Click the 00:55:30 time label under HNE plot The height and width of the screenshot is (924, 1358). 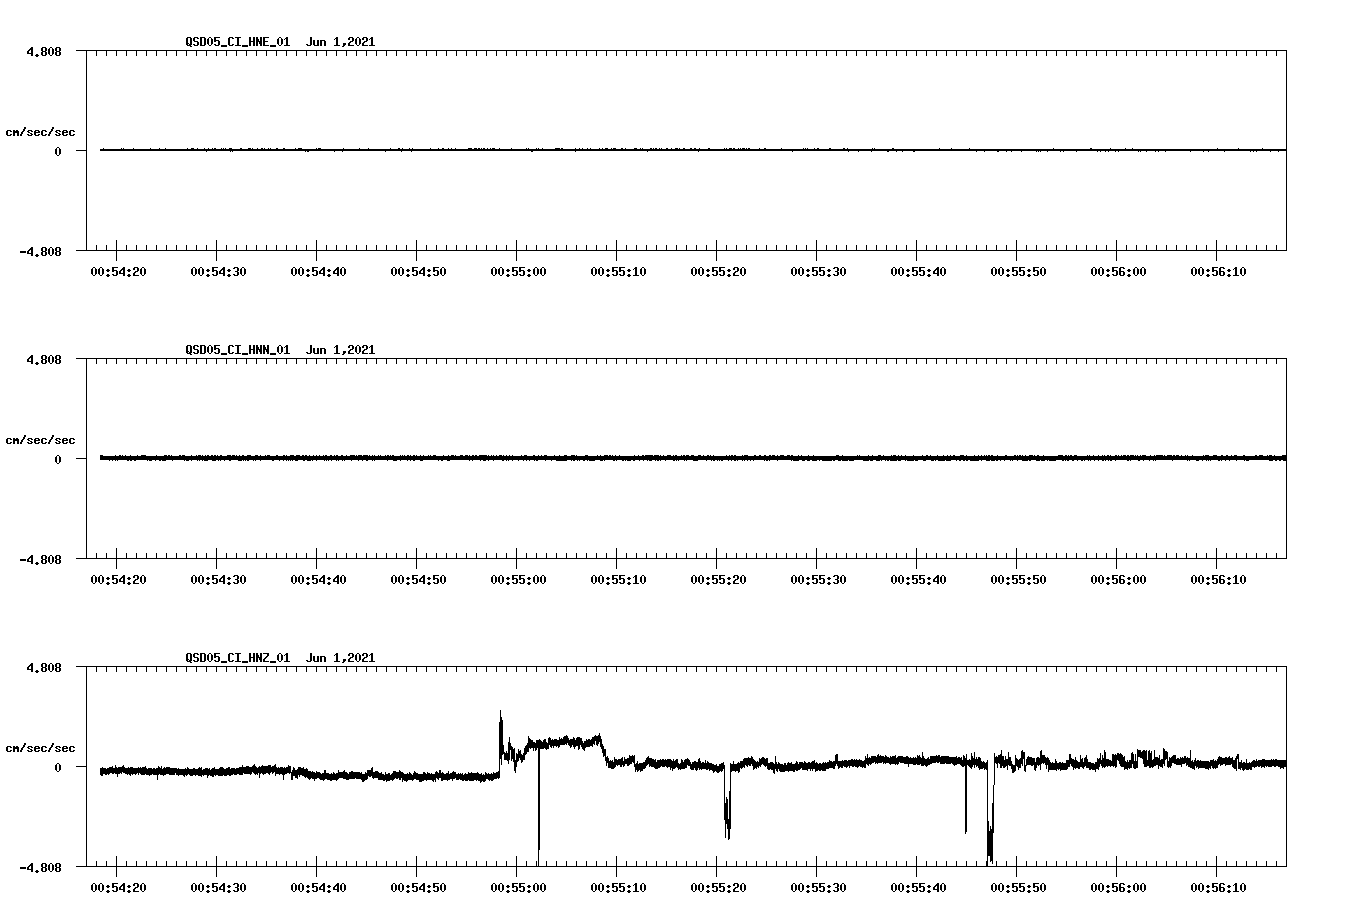[x=818, y=272]
